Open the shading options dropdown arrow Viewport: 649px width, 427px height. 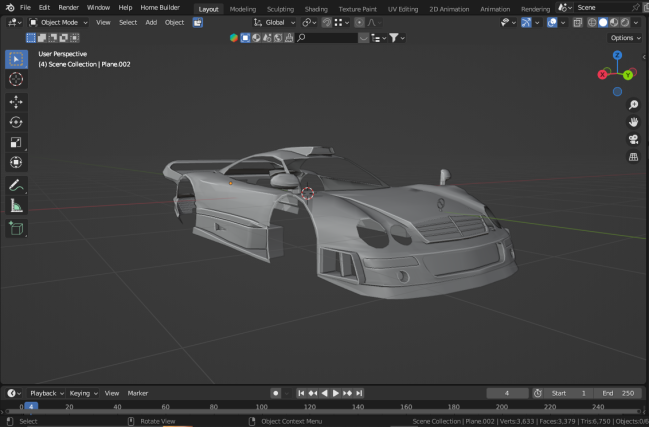pos(636,22)
